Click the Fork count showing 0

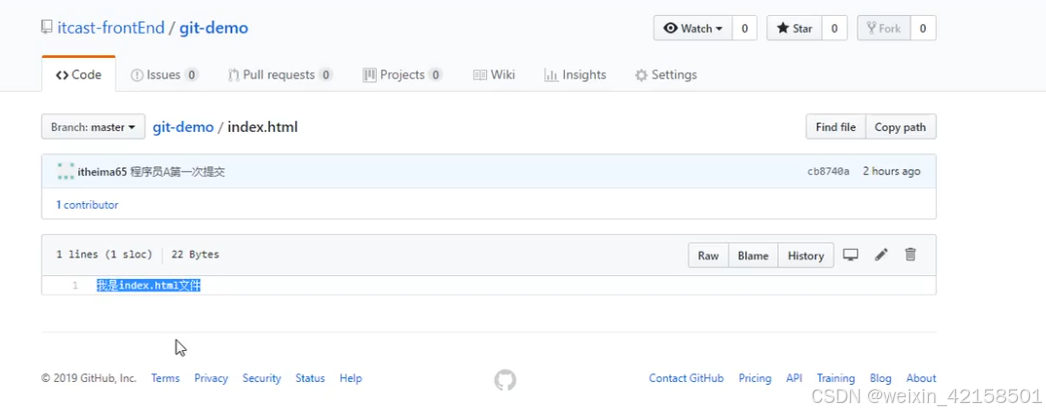923,28
